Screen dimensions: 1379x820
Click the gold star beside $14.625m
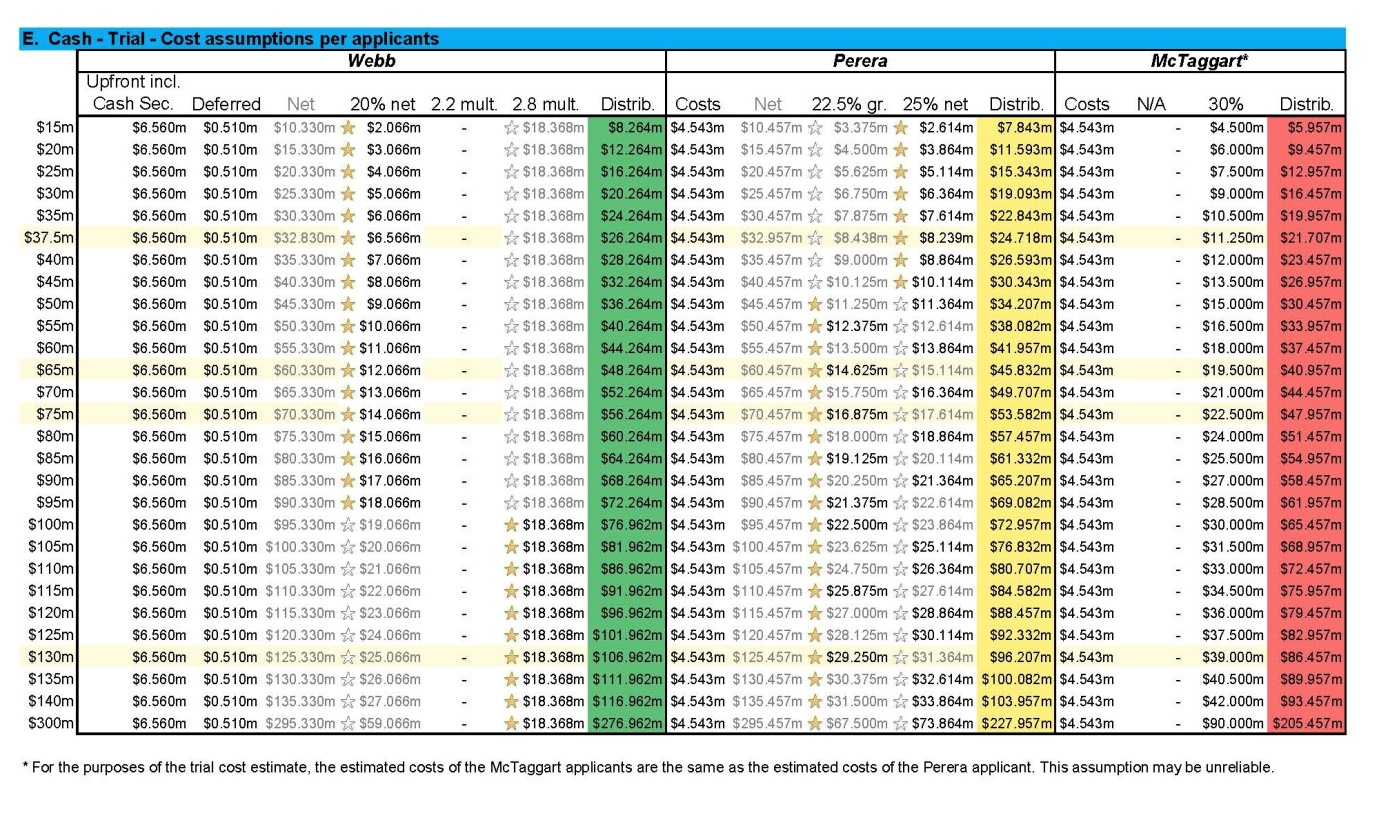tap(814, 370)
